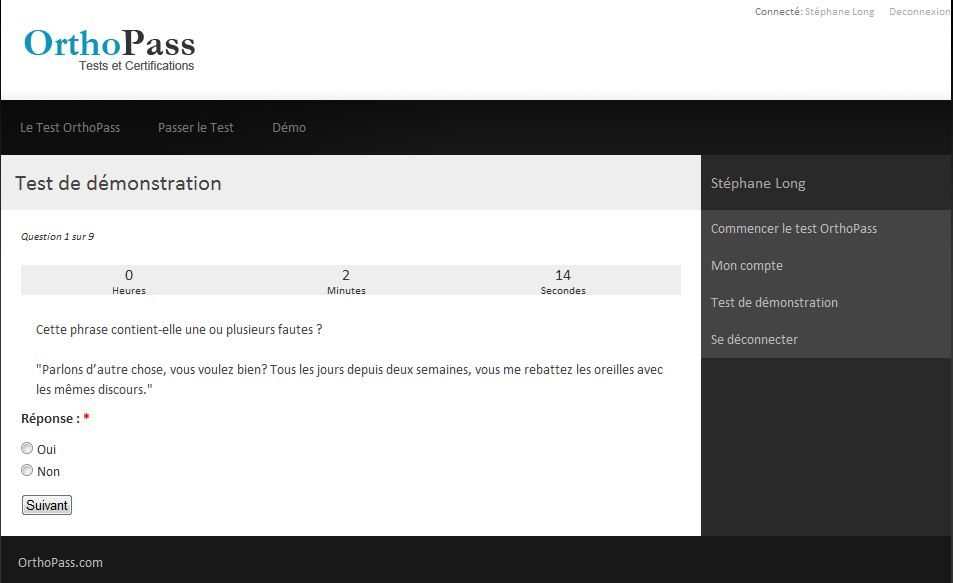Click the OrthoPass.com footer link
Image resolution: width=953 pixels, height=583 pixels.
click(x=60, y=563)
